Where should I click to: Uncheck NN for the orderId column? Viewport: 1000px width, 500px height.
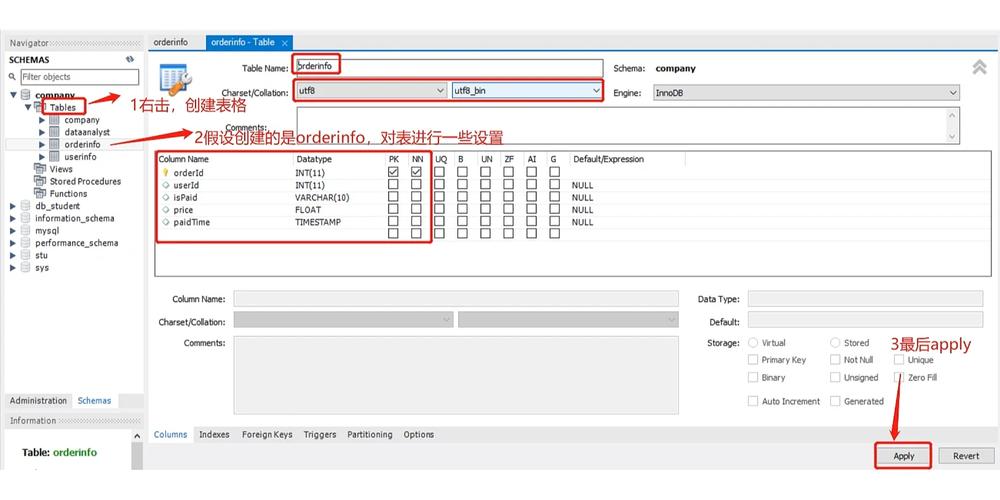[x=416, y=172]
